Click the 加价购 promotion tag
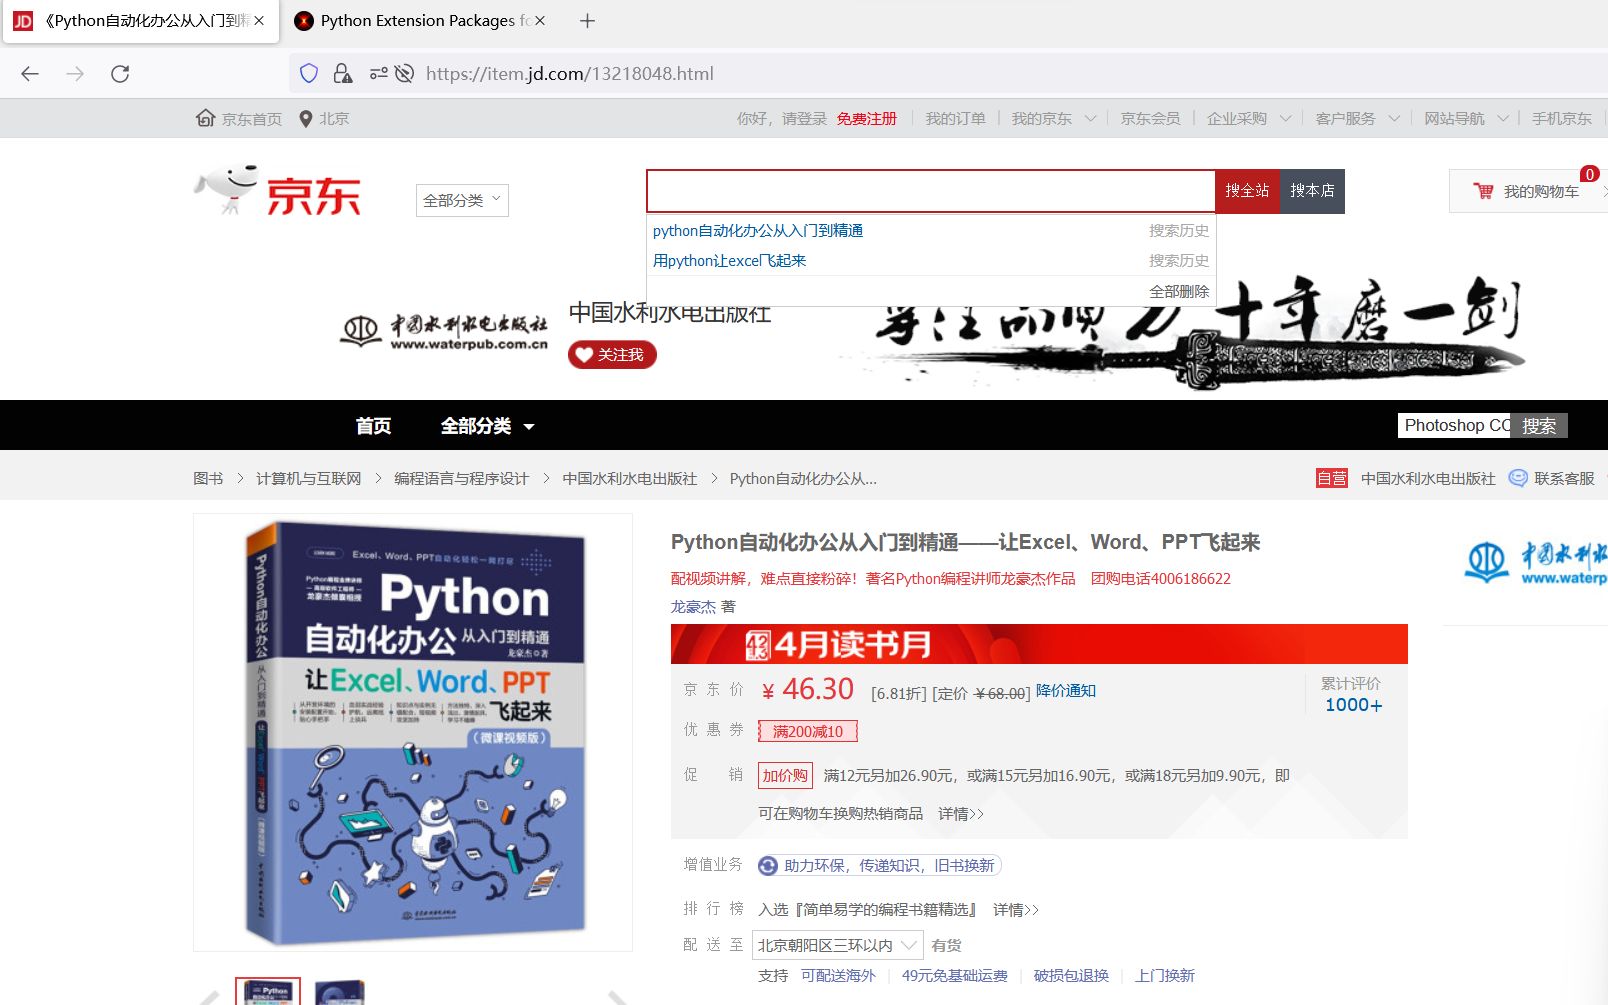The image size is (1608, 1005). 785,775
